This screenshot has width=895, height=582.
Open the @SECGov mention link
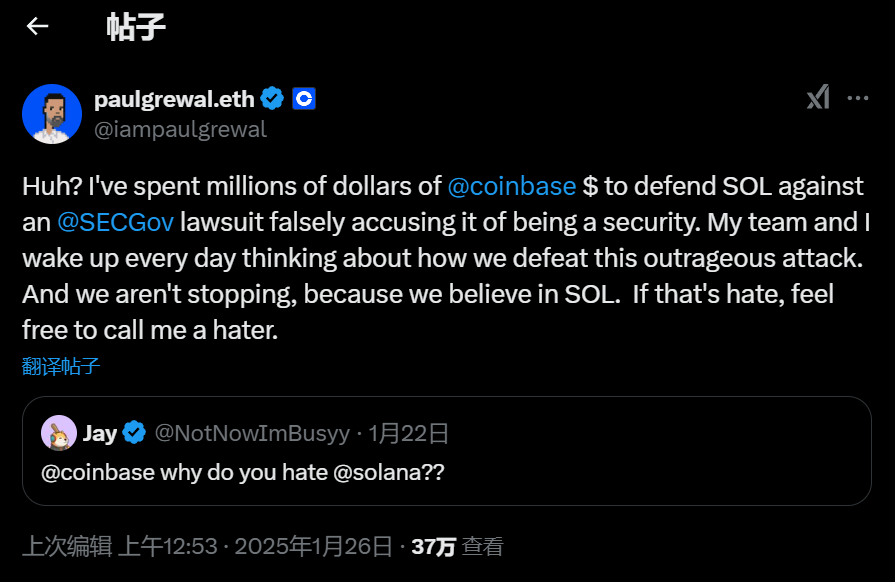click(116, 222)
